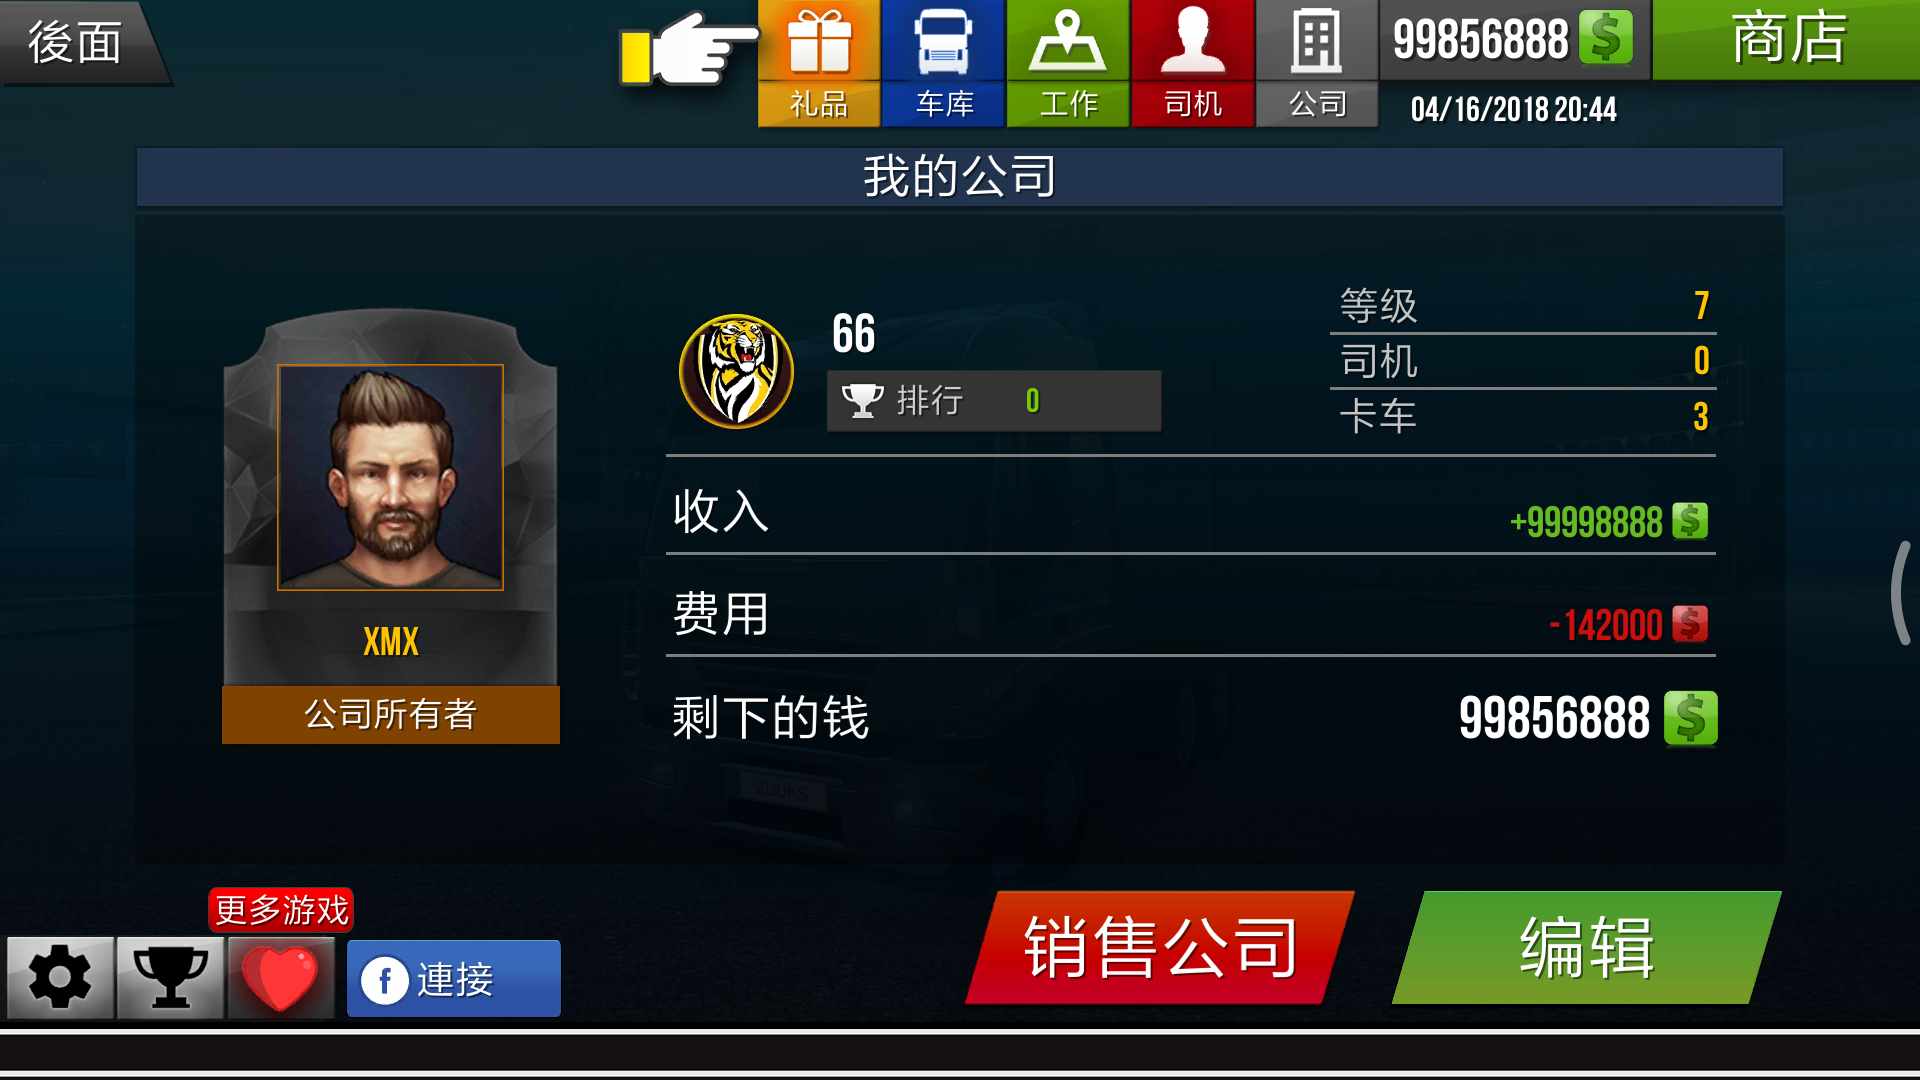Viewport: 1920px width, 1080px height.
Task: Tap the tiger company logo
Action: pos(736,371)
